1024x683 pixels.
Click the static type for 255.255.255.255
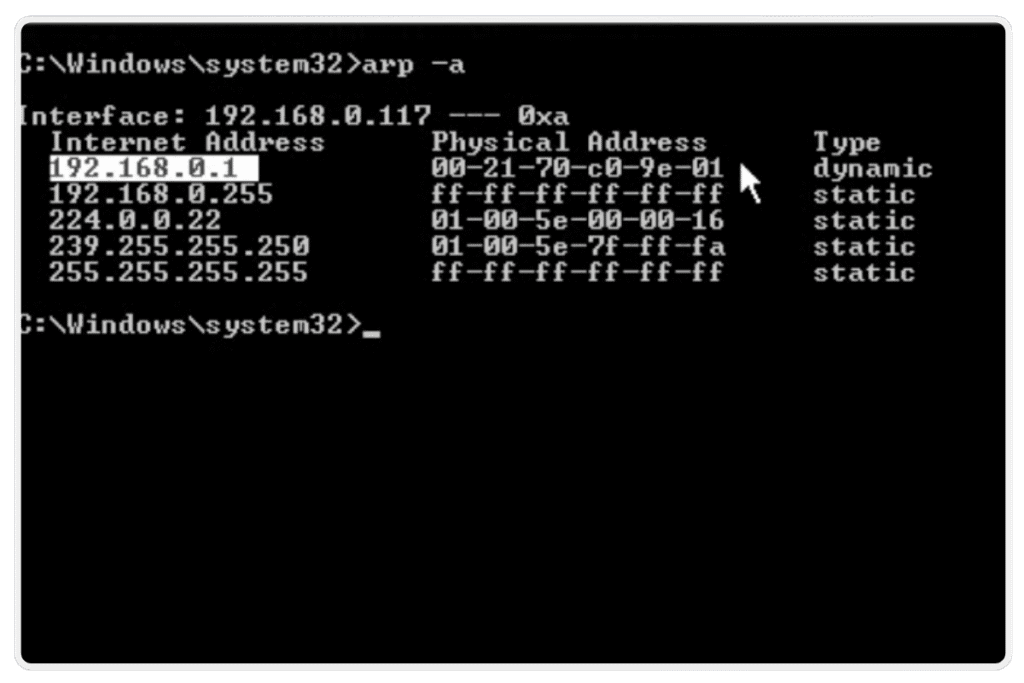(x=863, y=272)
